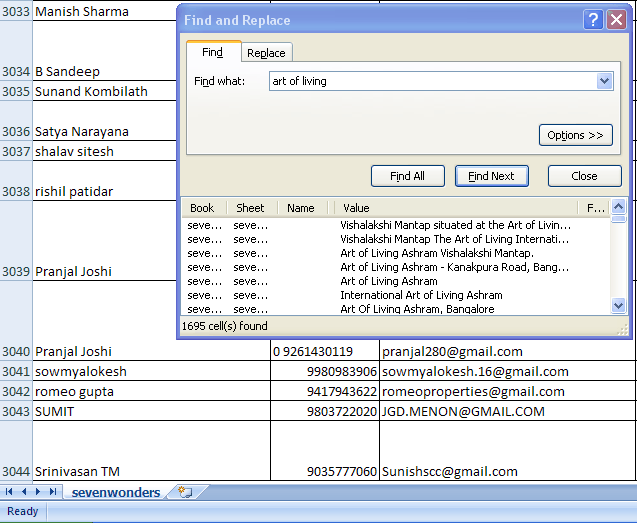Click the results list scroll-up arrow
Screen dimensions: 637x523
[619, 207]
